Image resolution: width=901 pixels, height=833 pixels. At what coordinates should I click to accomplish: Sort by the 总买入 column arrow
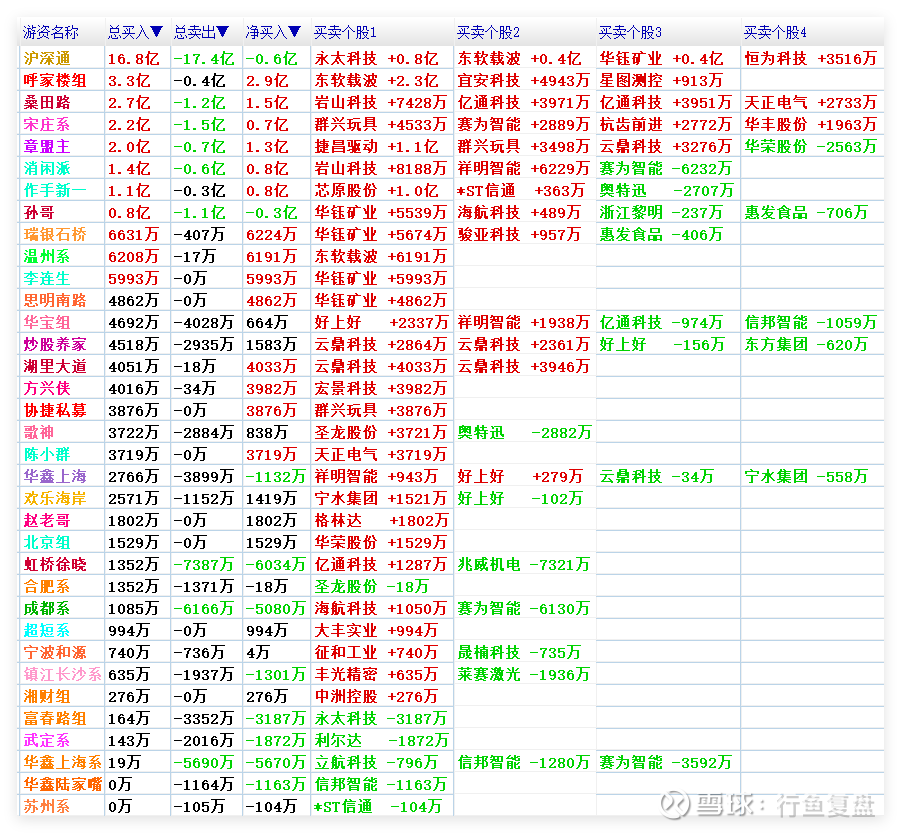(157, 33)
